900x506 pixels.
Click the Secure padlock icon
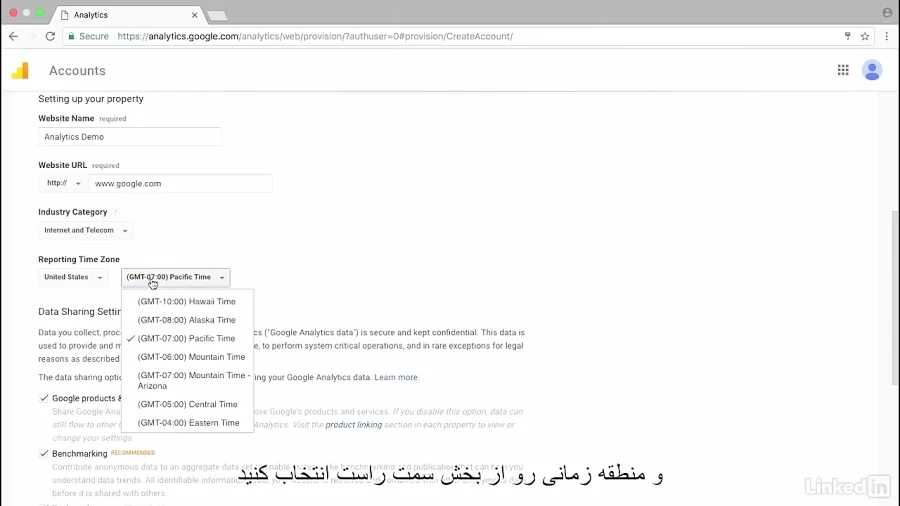tap(71, 36)
